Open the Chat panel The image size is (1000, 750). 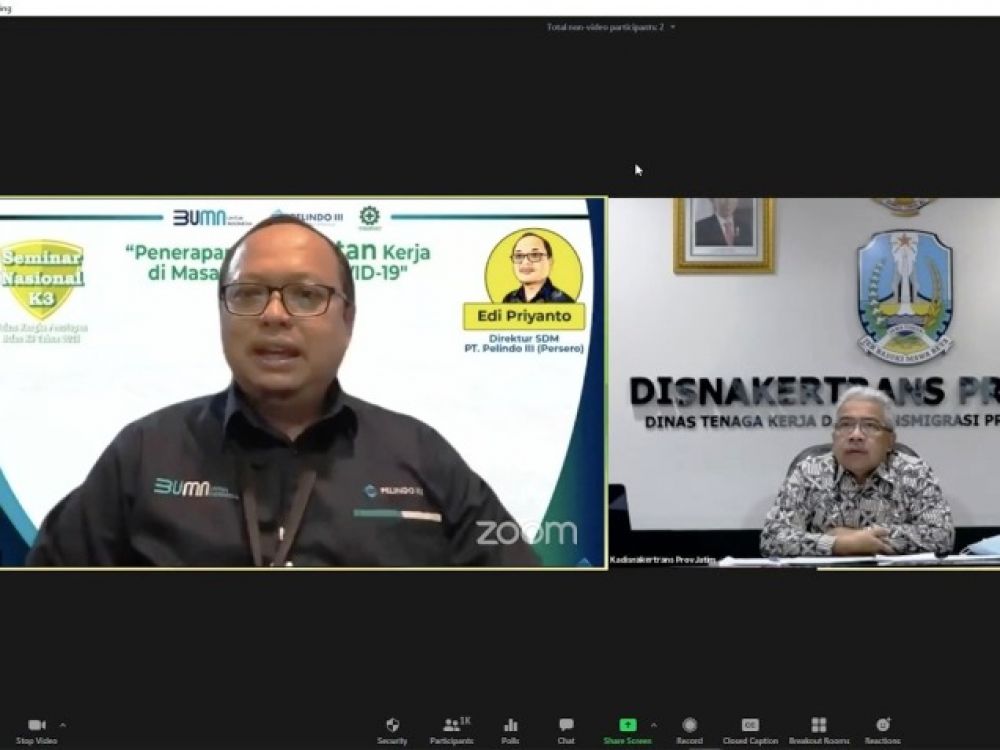click(x=566, y=725)
